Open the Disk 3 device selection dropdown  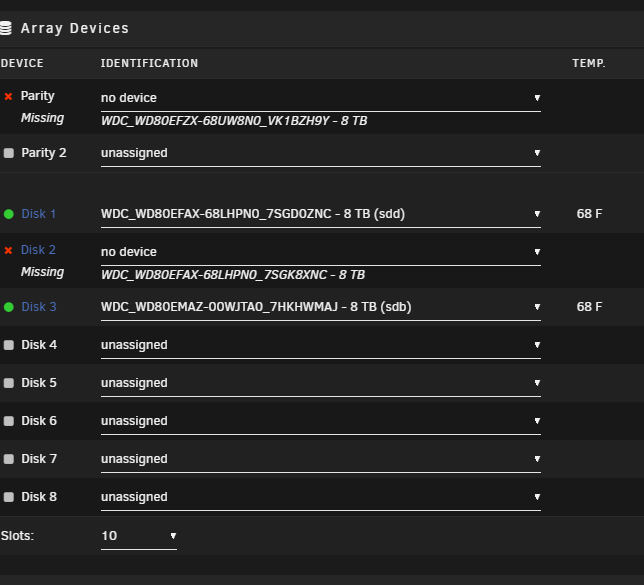[321, 307]
